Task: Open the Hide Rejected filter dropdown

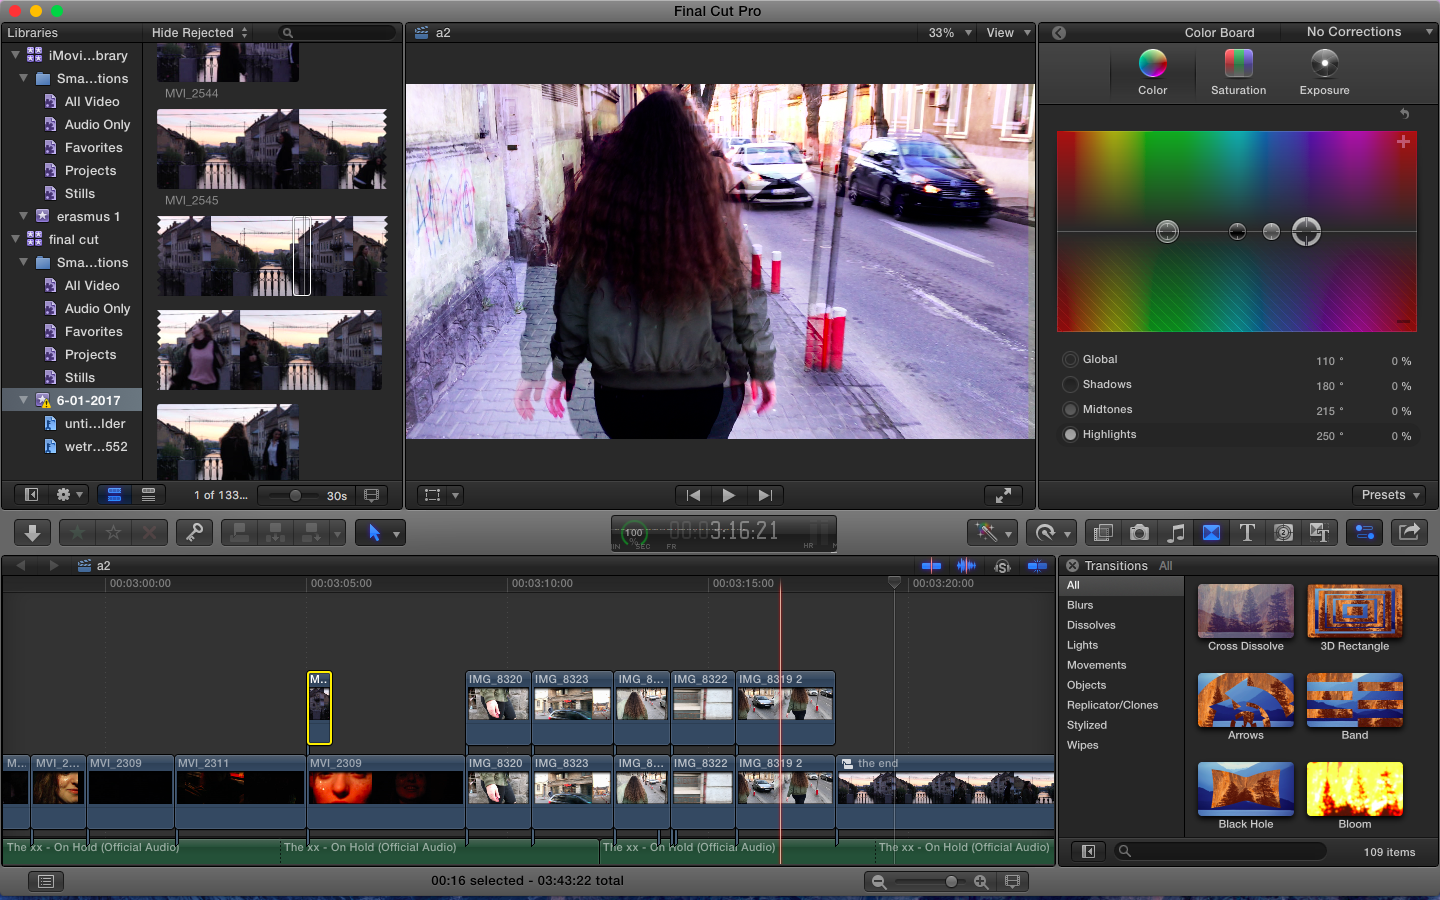Action: 199,33
